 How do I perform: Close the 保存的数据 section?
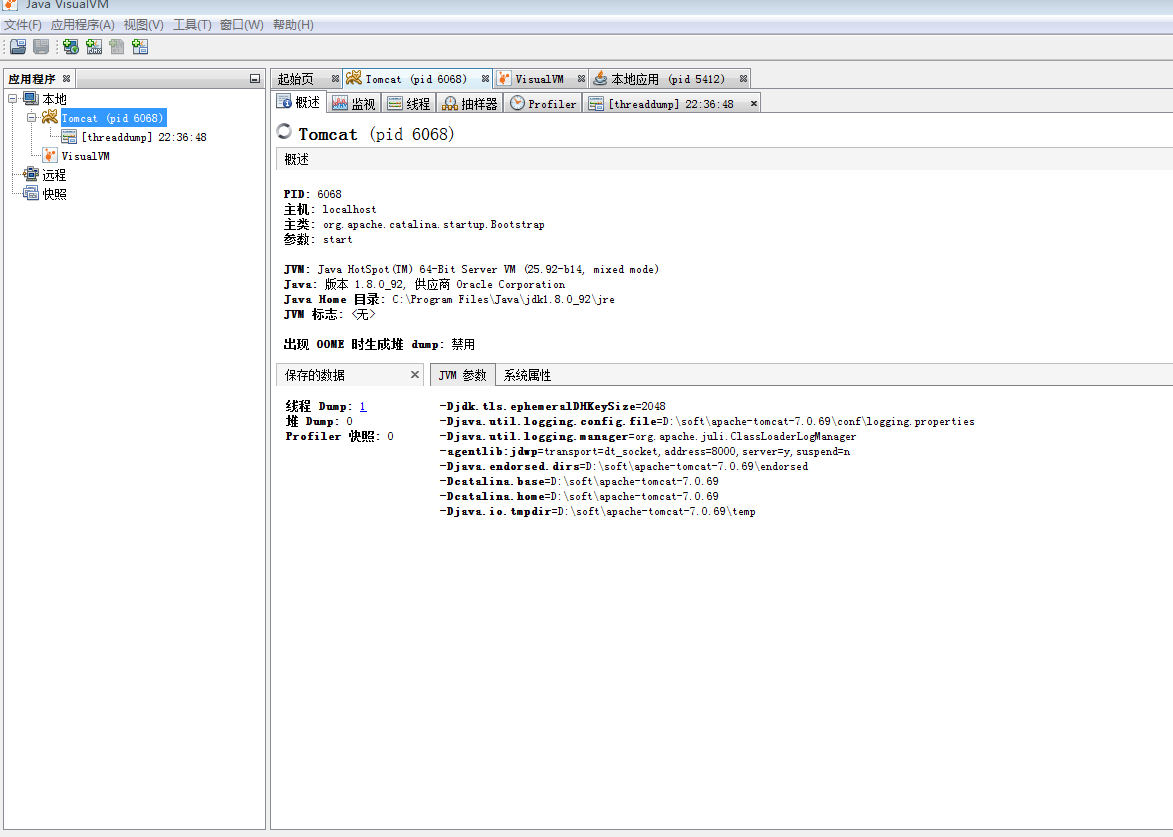point(414,375)
